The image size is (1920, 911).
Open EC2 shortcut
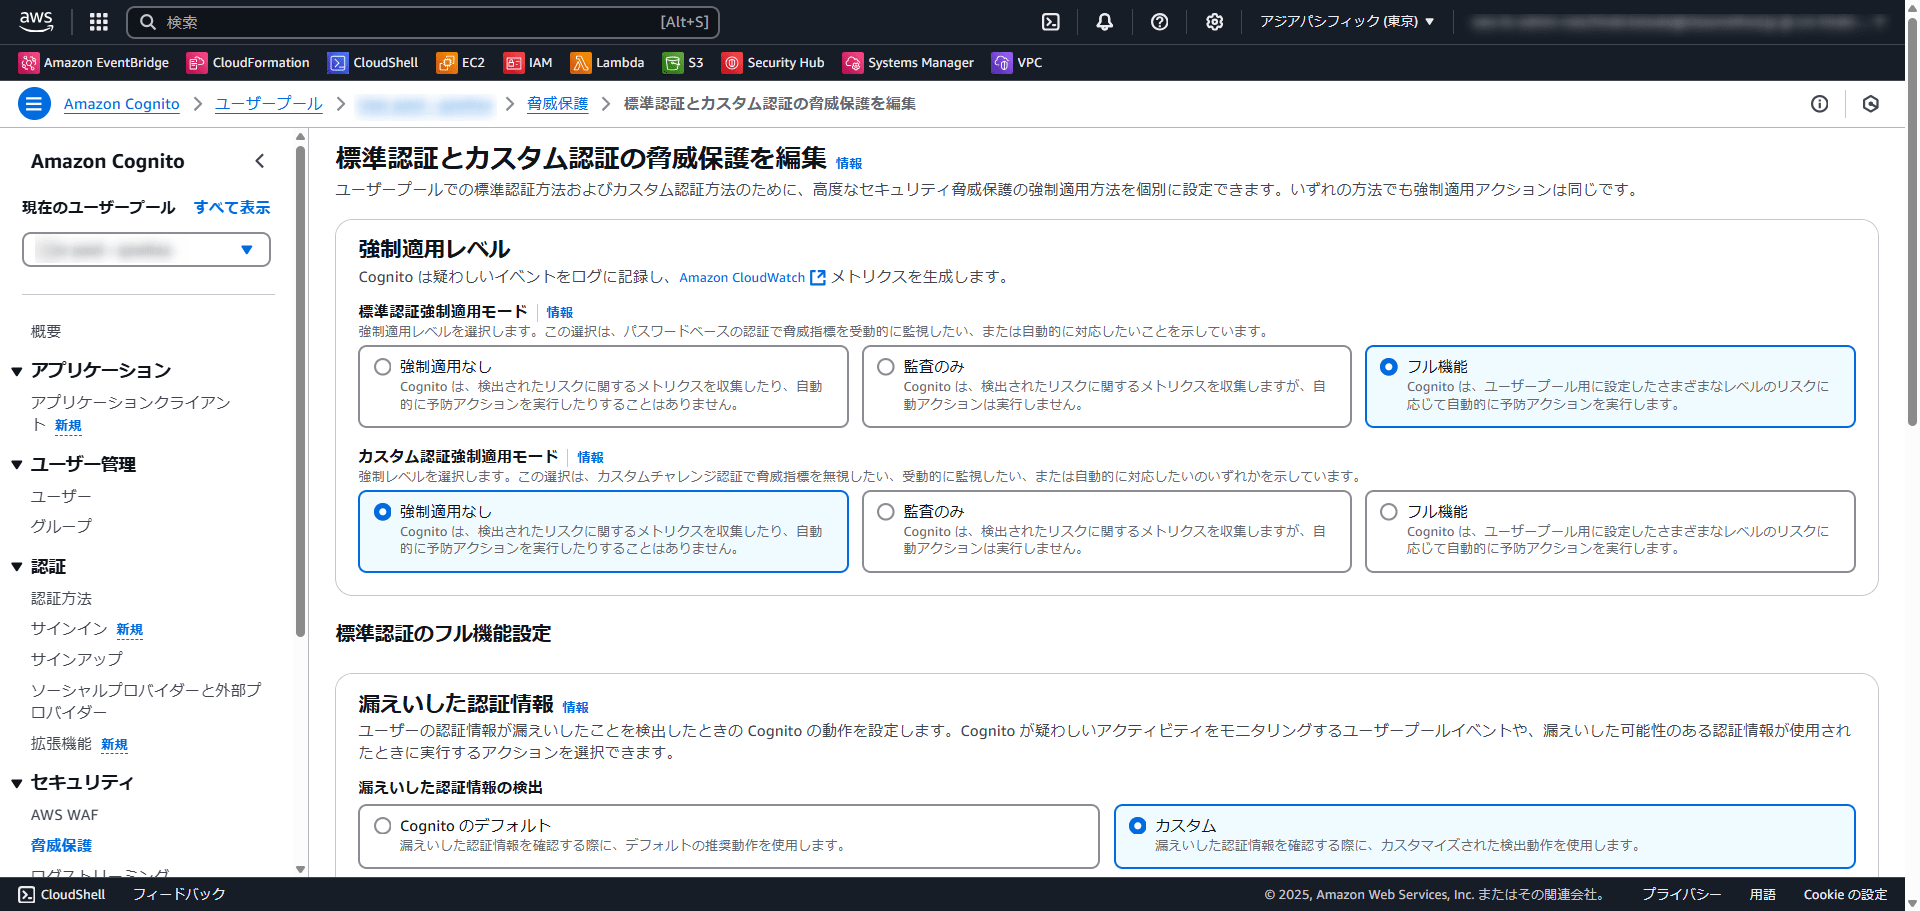[x=461, y=63]
